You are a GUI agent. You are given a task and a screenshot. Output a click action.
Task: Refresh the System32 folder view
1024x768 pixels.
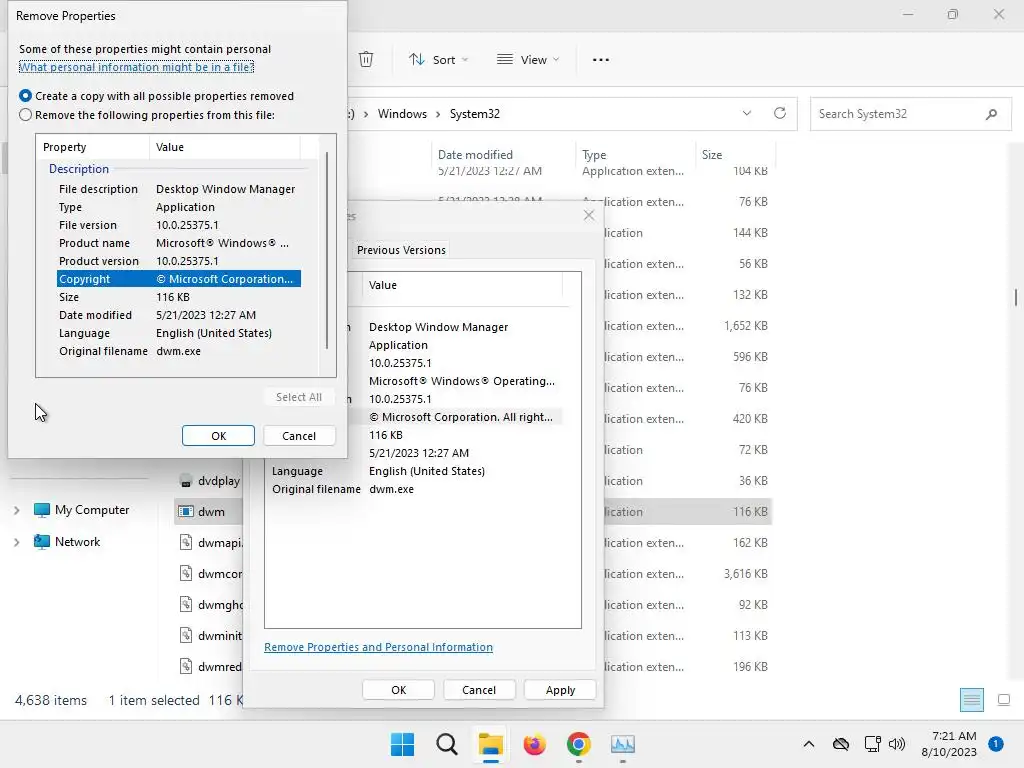click(x=780, y=113)
